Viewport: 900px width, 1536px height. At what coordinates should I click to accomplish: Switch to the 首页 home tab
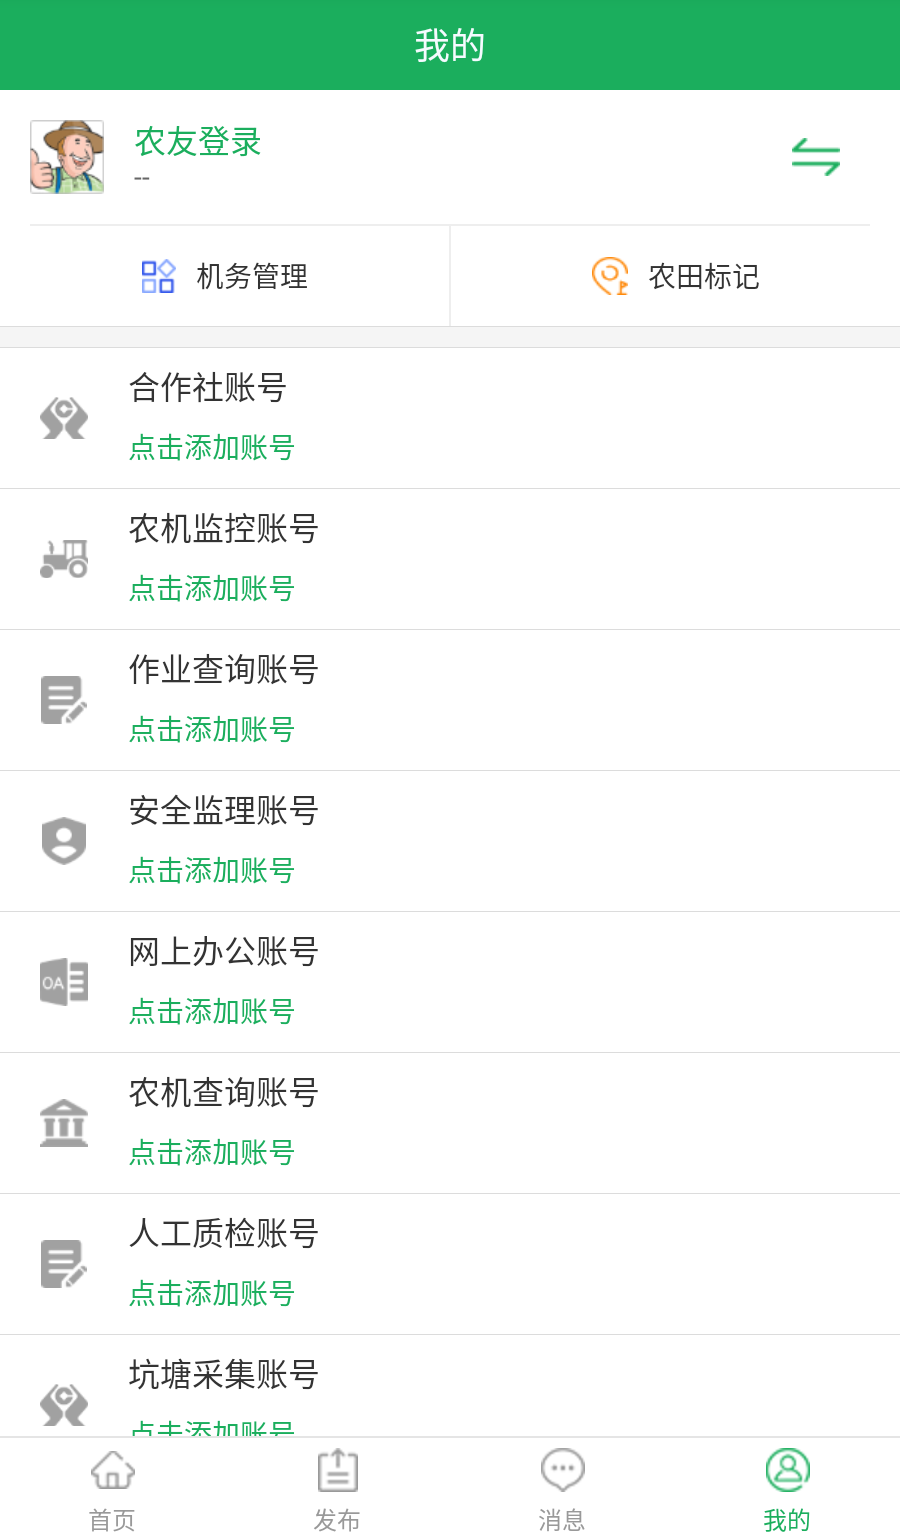(x=112, y=1488)
